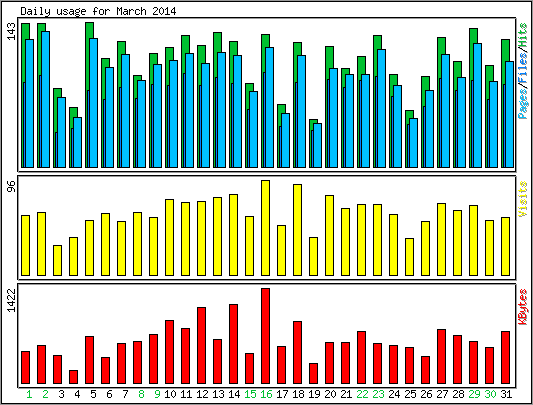Click the shortest red KBytes bar for day 4
Screen dimensions: 533x405
pyautogui.click(x=73, y=377)
